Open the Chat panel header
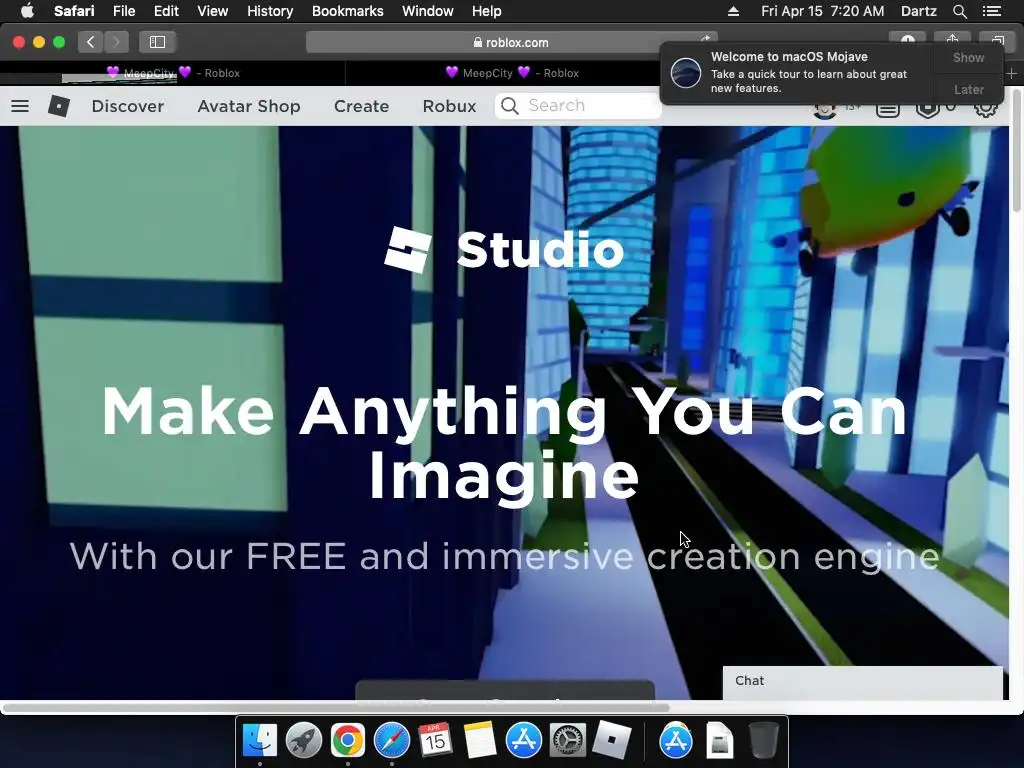Image resolution: width=1024 pixels, height=768 pixels. coord(862,681)
